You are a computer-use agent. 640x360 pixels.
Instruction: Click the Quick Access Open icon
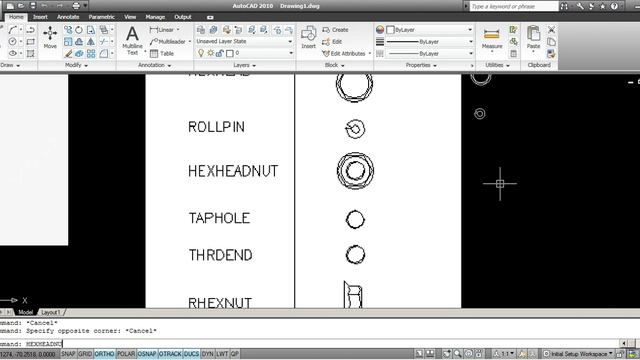tap(21, 6)
